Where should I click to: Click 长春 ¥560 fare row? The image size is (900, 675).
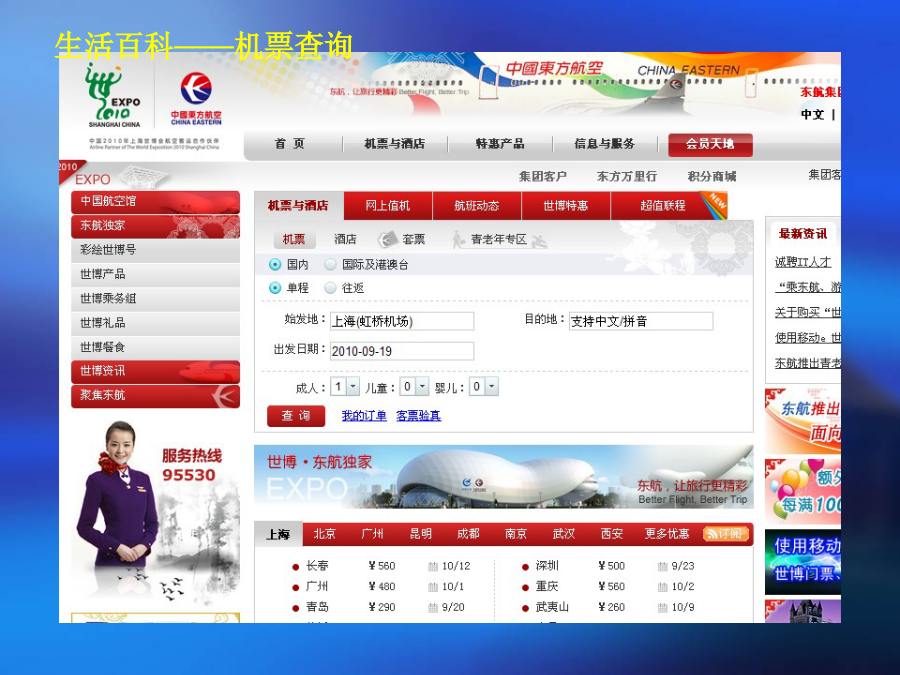[x=381, y=567]
